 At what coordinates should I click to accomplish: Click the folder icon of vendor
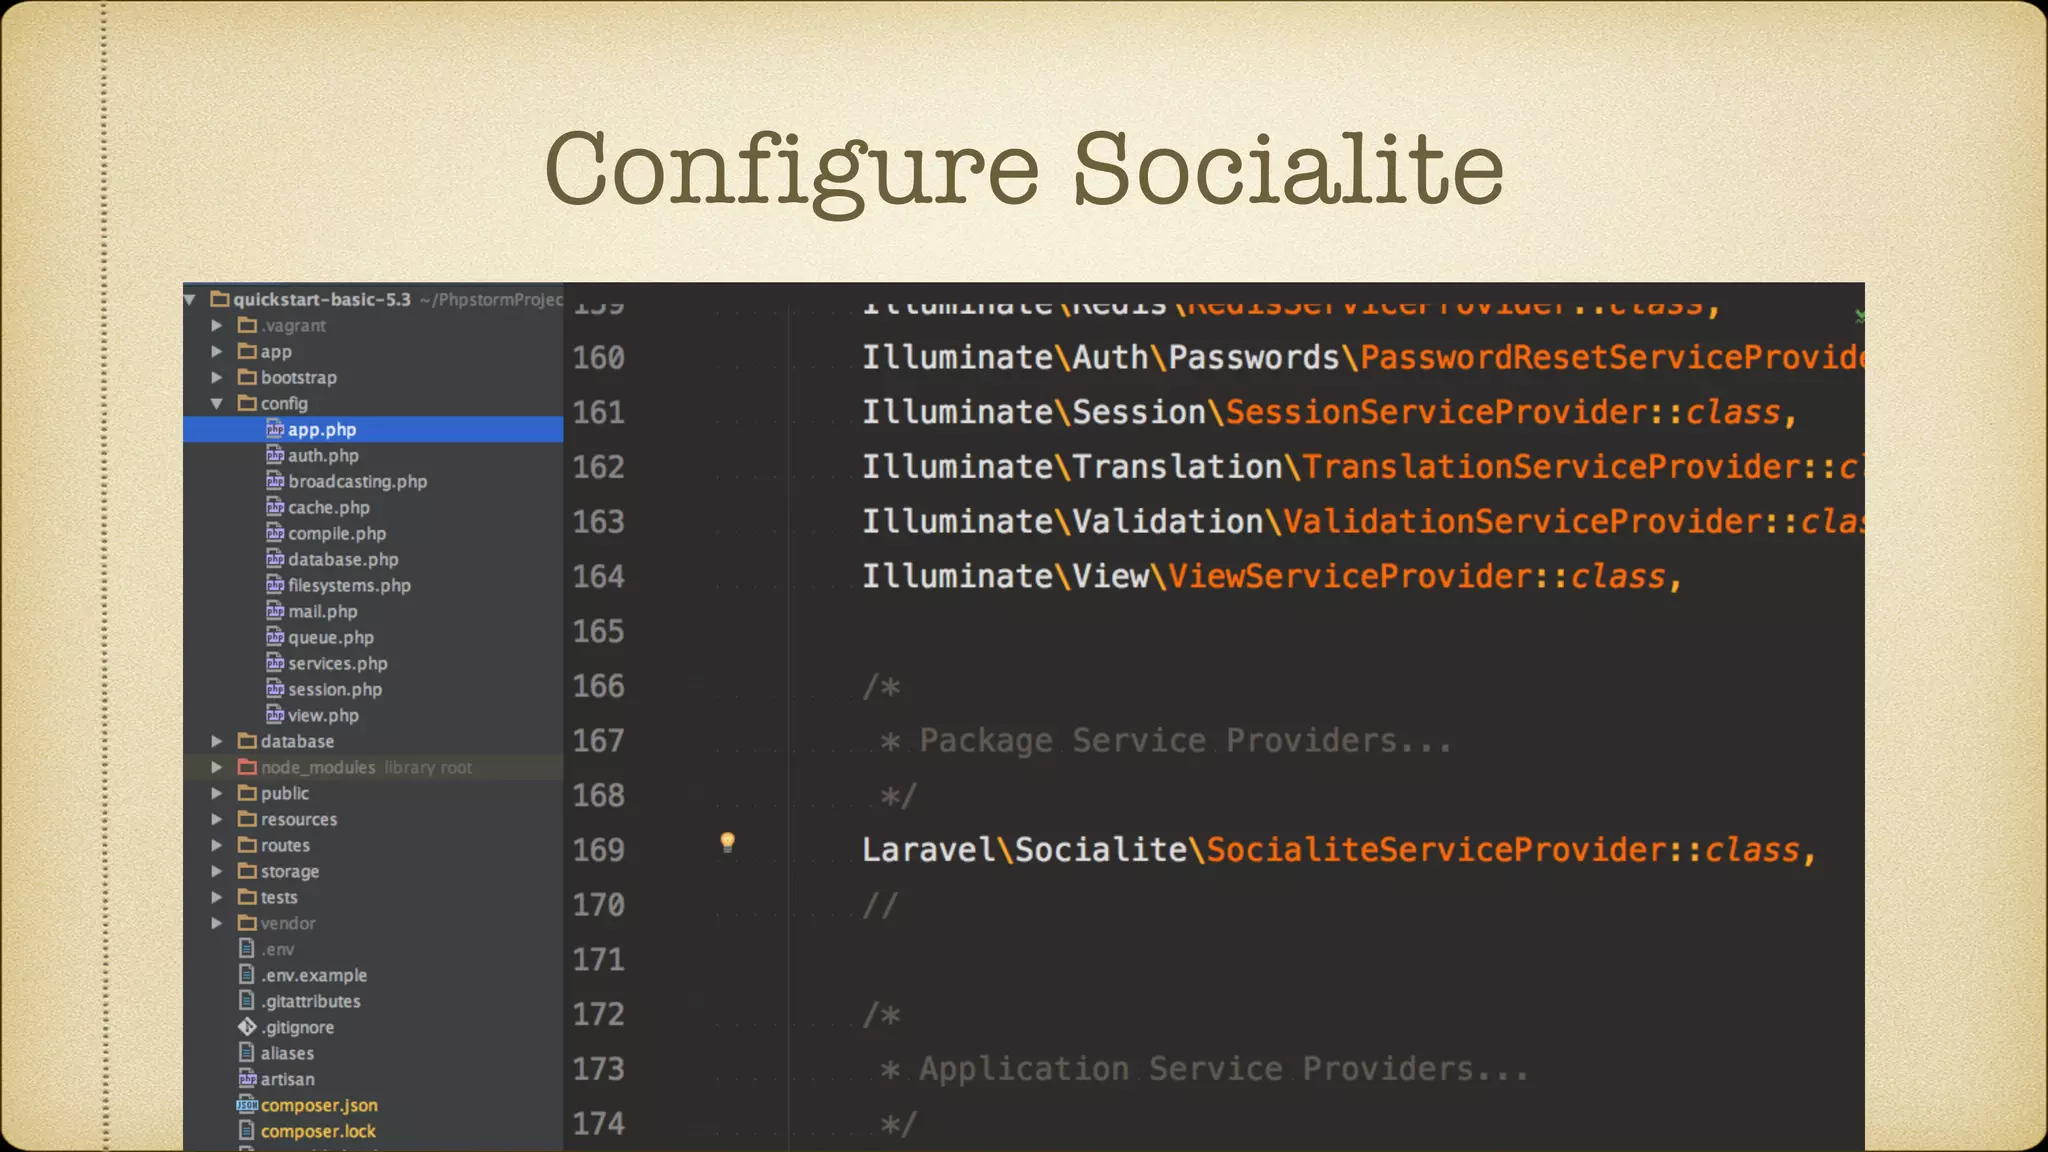(247, 923)
